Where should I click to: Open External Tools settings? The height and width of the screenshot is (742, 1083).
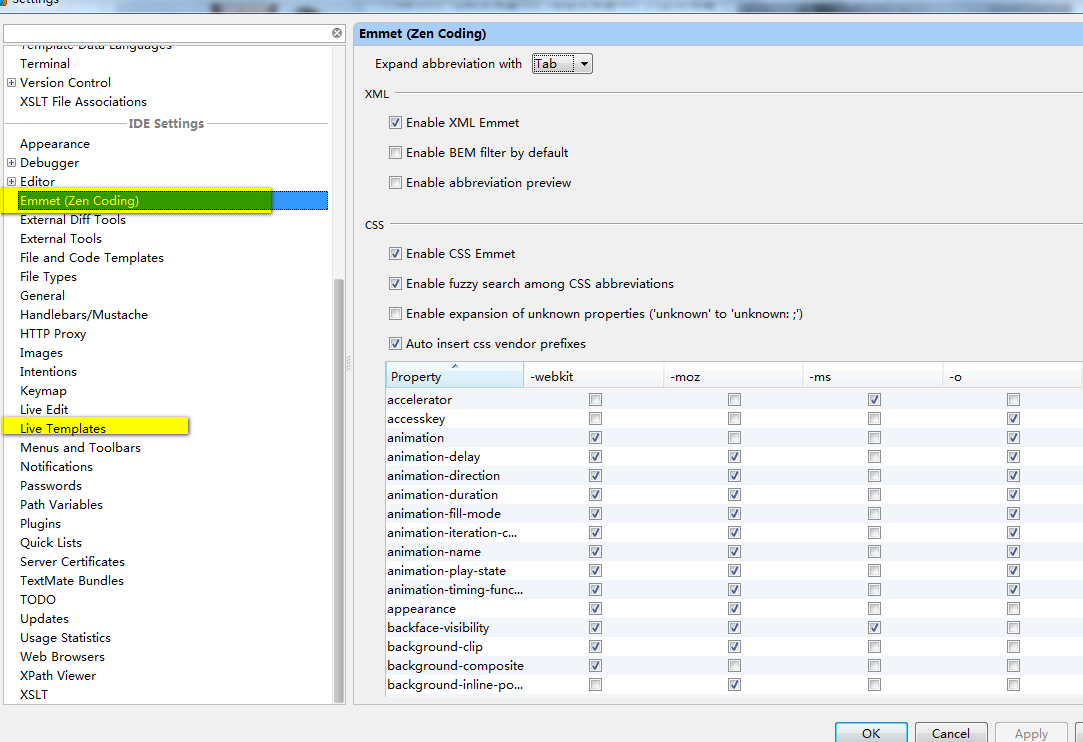61,238
